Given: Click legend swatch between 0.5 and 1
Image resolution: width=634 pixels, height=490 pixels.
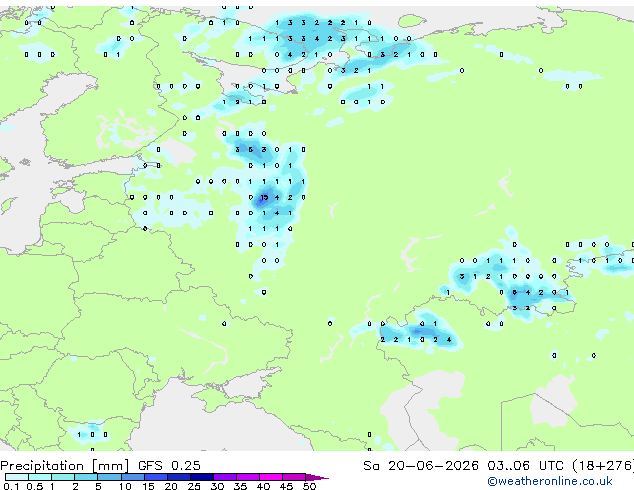Looking at the screenshot, I should 40,477.
